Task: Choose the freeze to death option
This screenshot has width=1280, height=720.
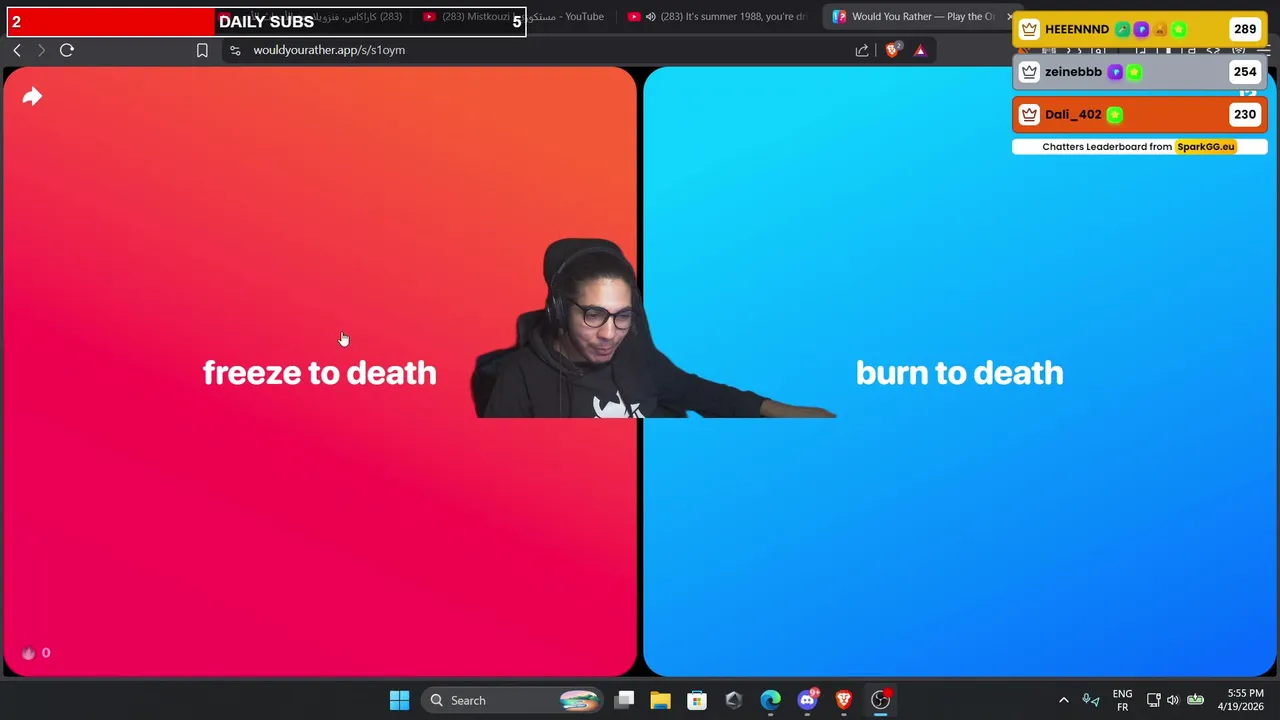Action: pyautogui.click(x=319, y=373)
